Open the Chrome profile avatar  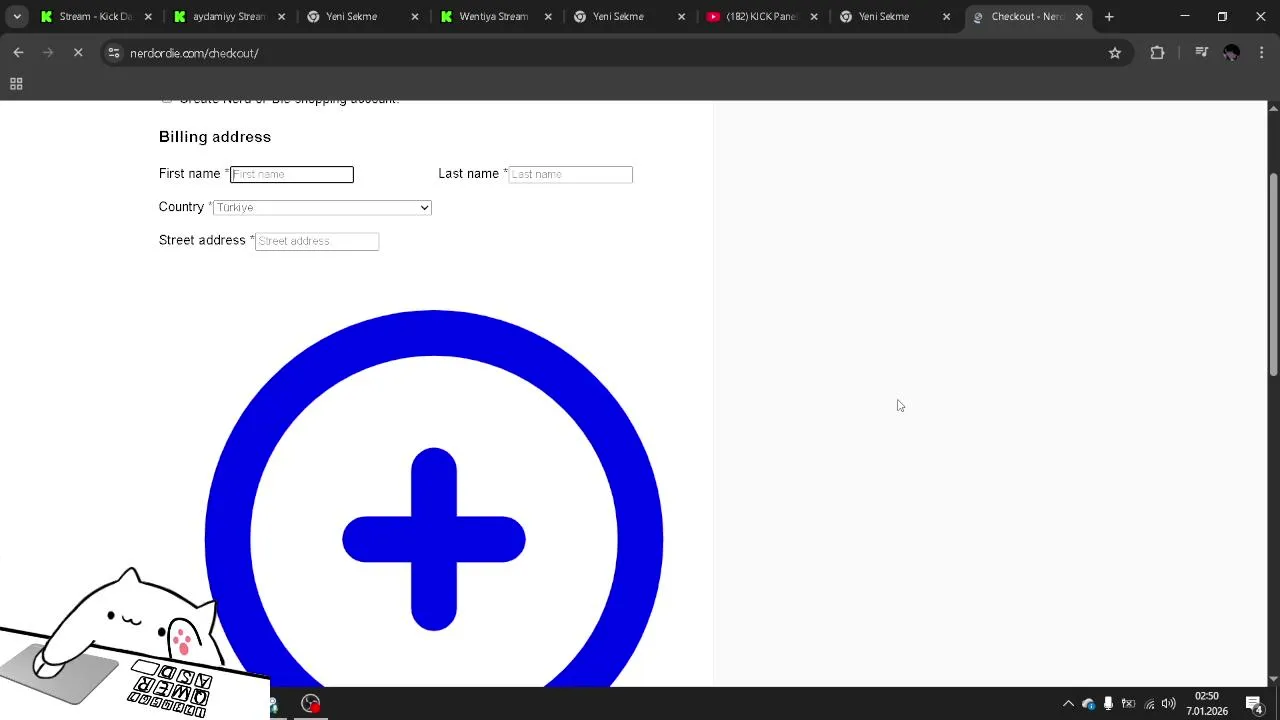(x=1231, y=53)
